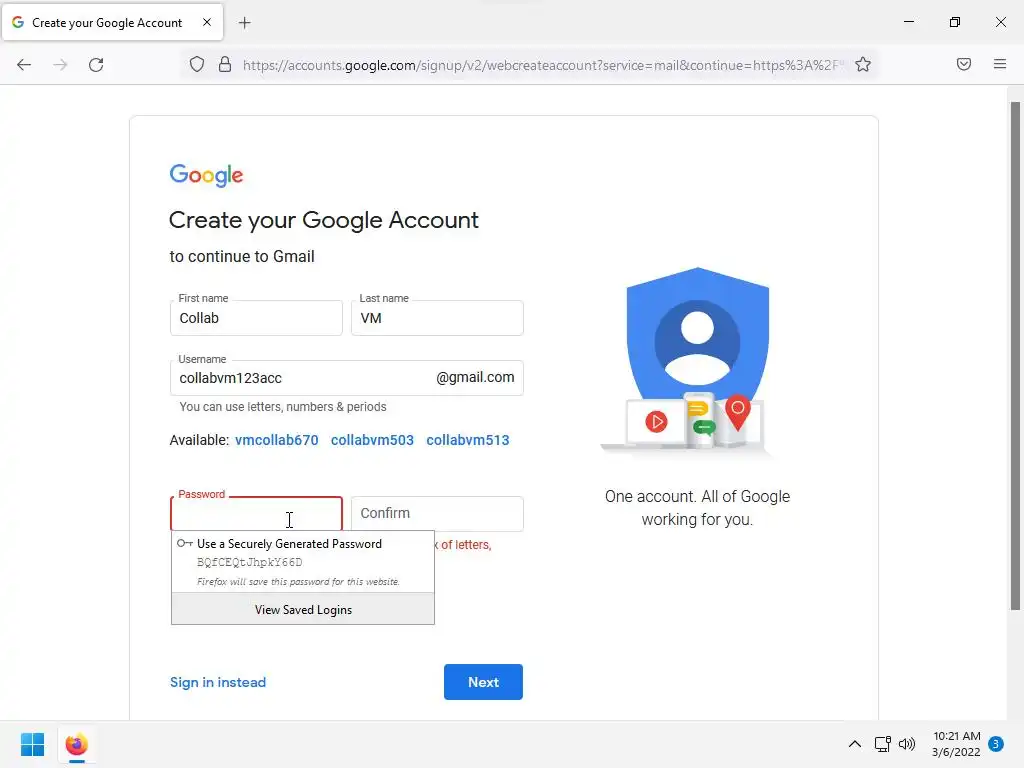Click the @gmail.com suffix text
Viewport: 1024px width, 768px height.
(475, 377)
